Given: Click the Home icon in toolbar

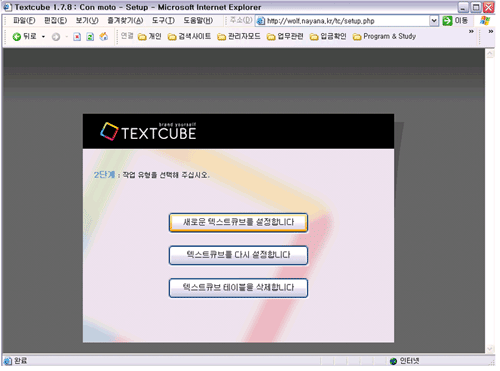Looking at the screenshot, I should click(104, 36).
